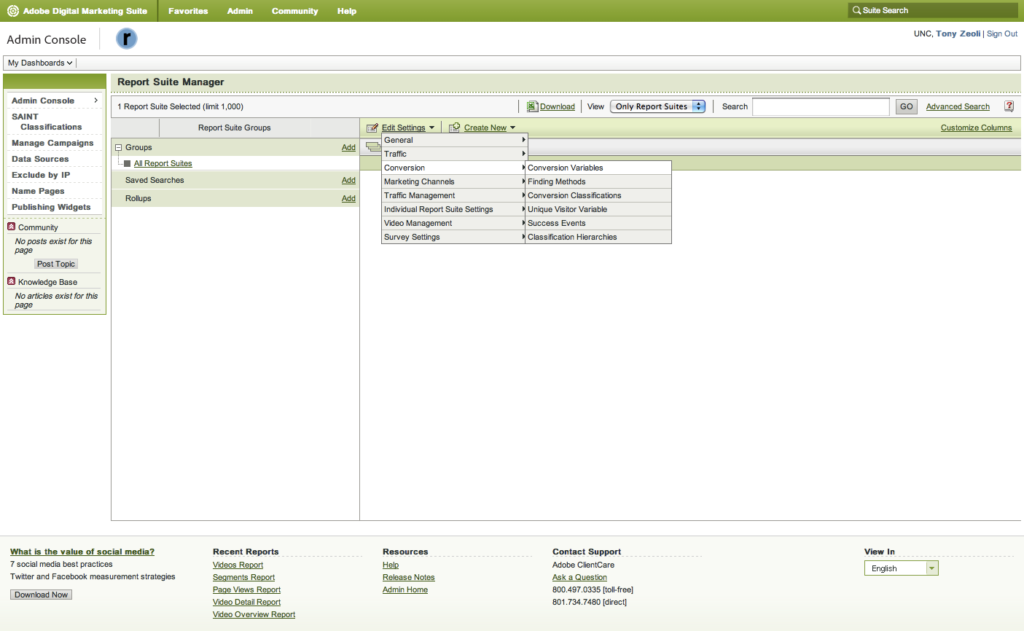
Task: Click the Adobe Digital Marketing Suite logo icon
Action: [12, 10]
